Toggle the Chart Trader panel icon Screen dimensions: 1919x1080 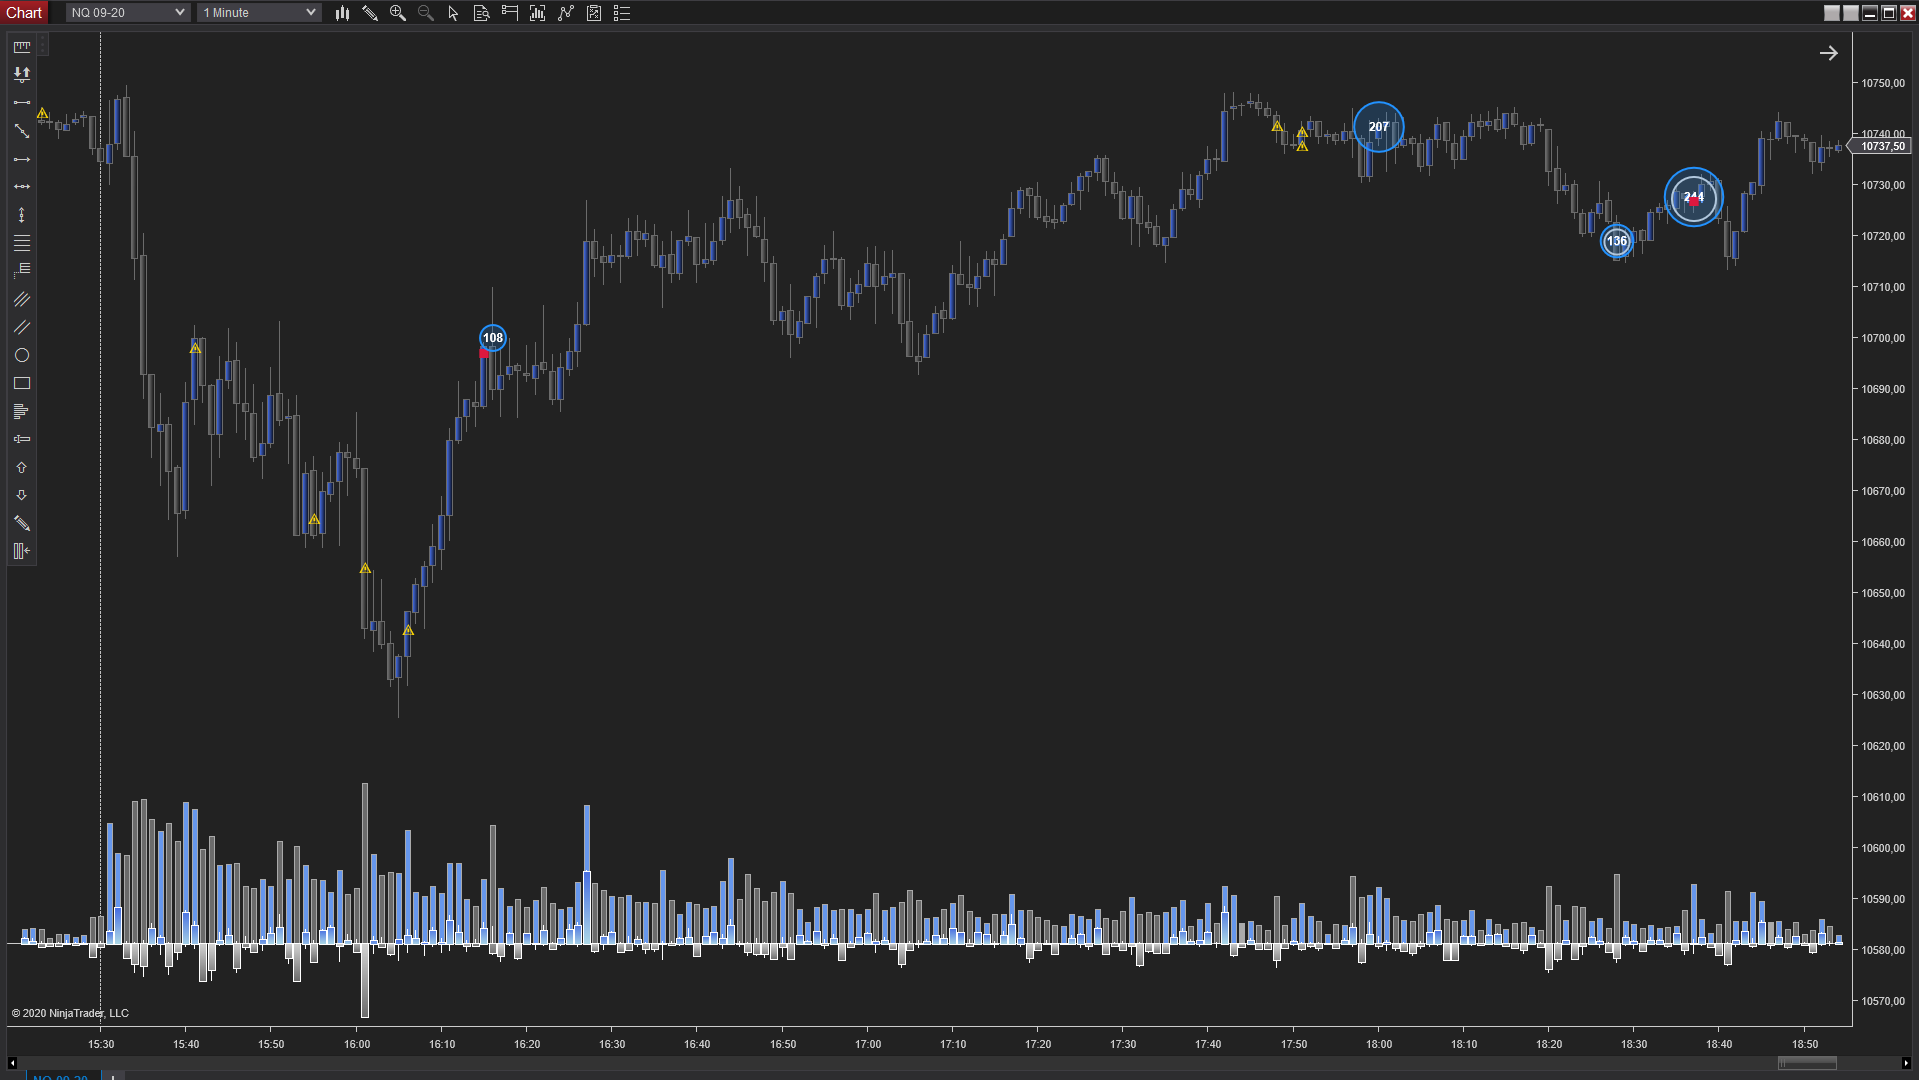[509, 13]
